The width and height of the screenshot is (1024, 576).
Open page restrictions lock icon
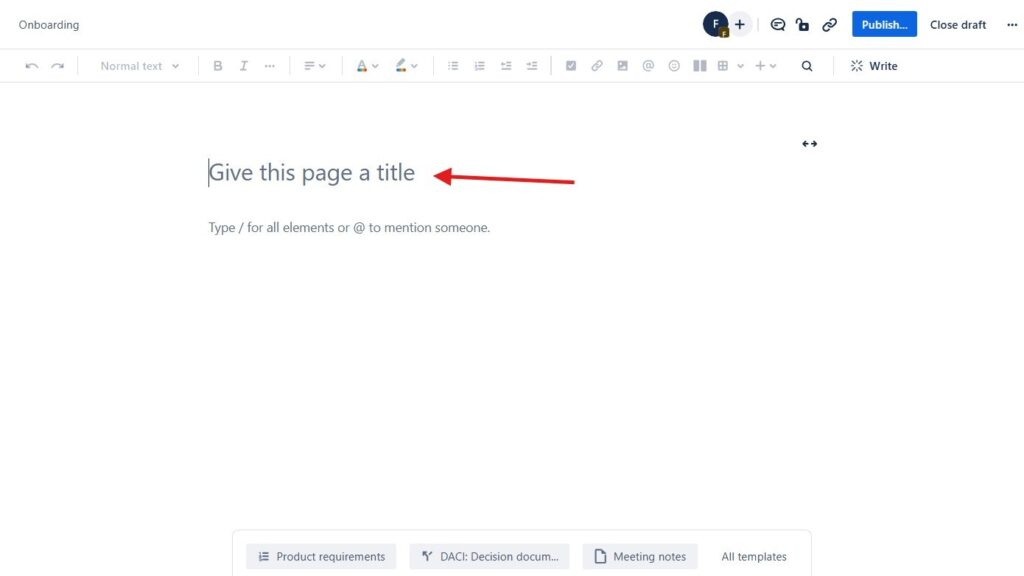point(803,25)
